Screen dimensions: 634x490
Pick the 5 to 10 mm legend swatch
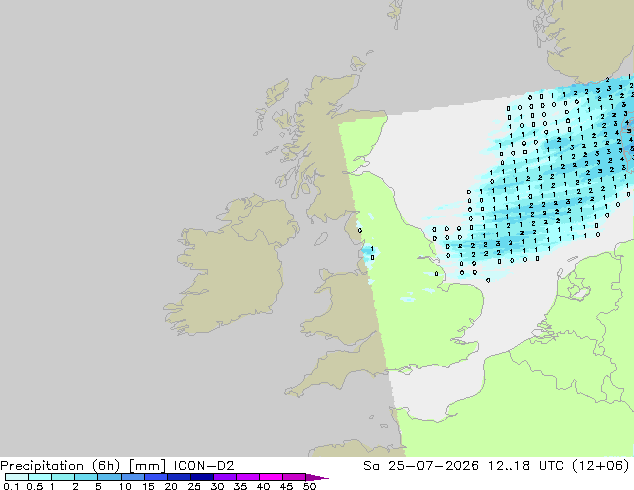109,477
